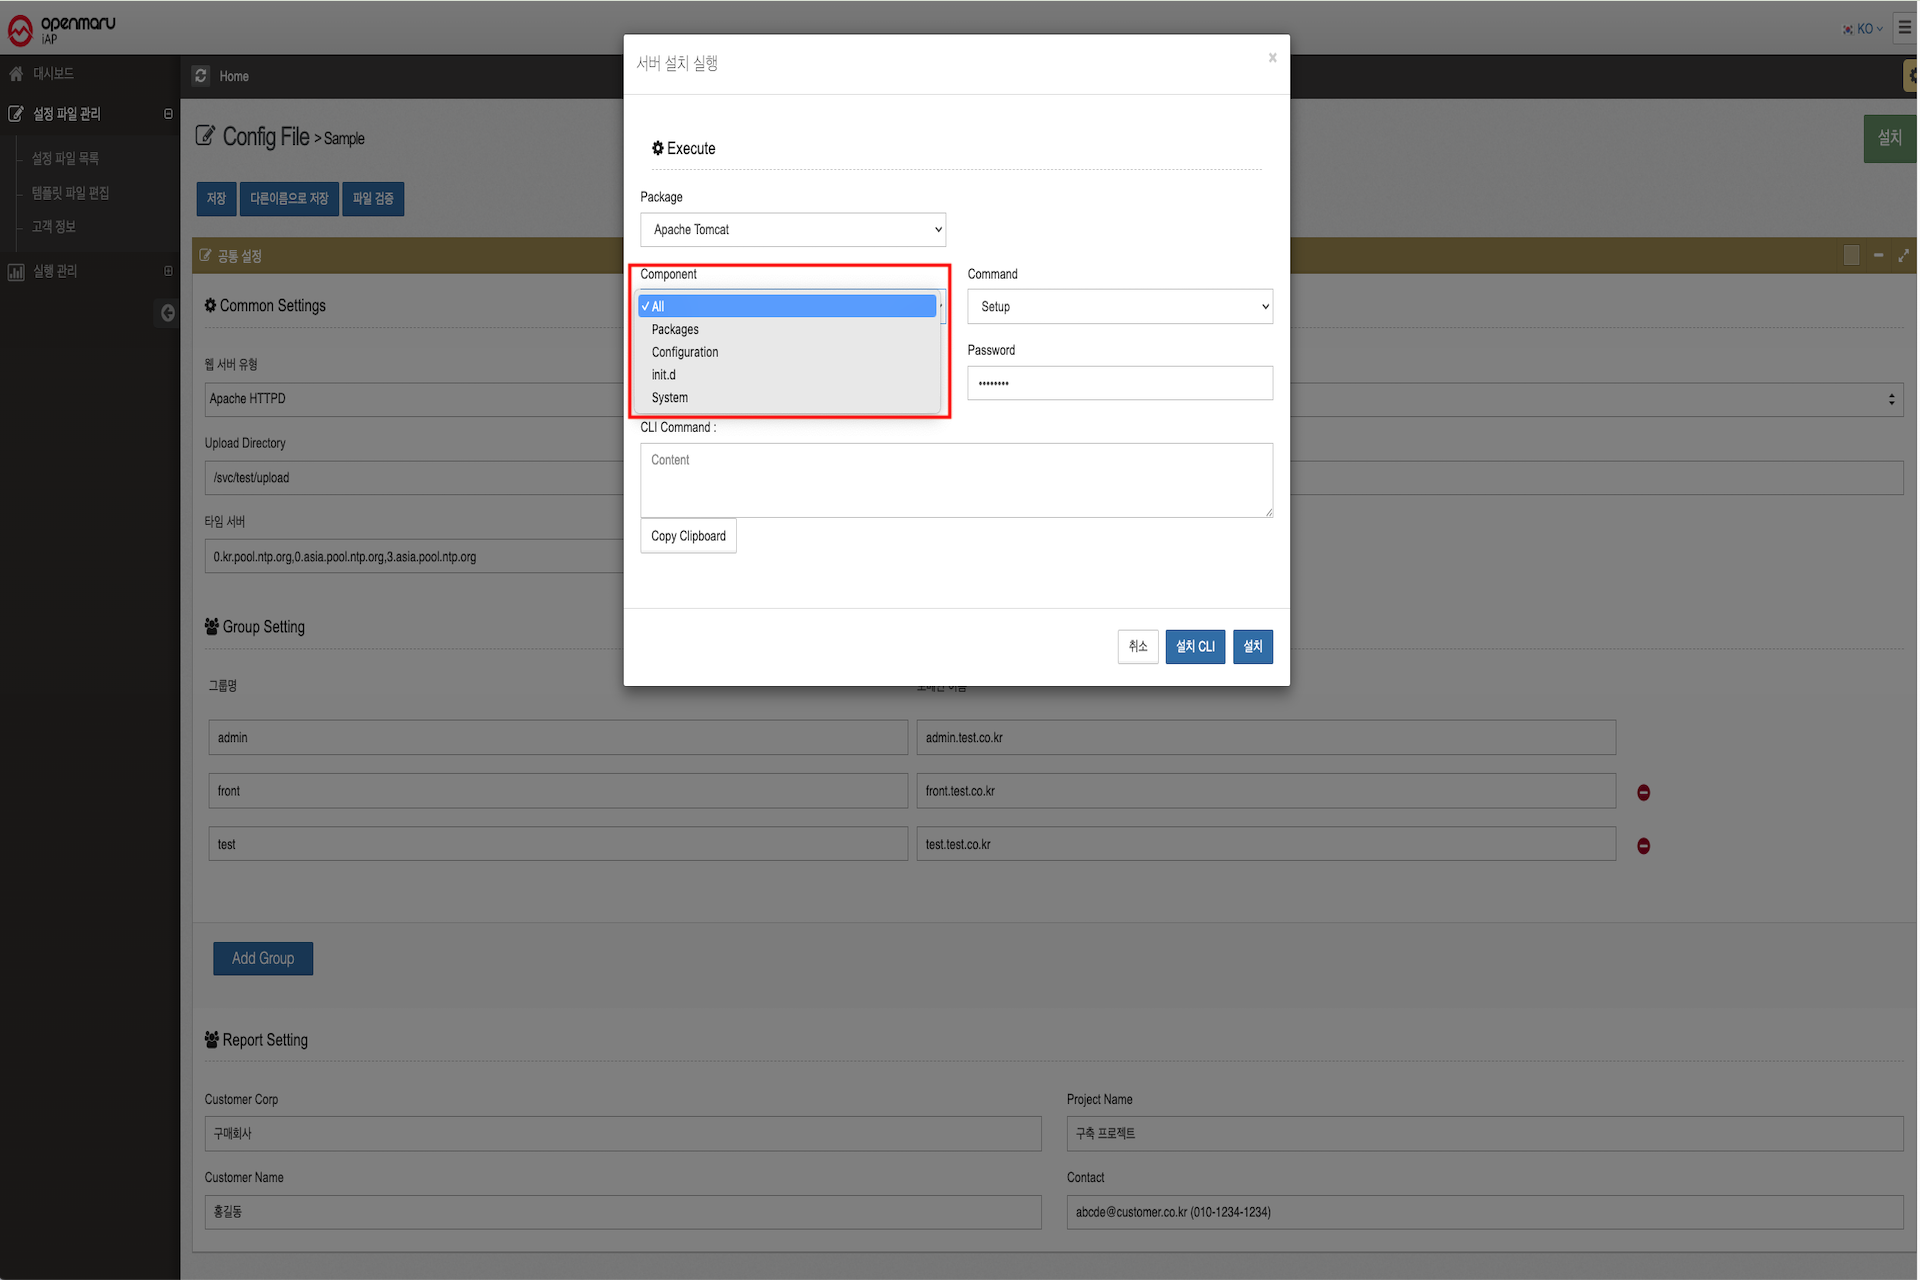
Task: Click the expand panel icon in gold header
Action: click(1903, 256)
